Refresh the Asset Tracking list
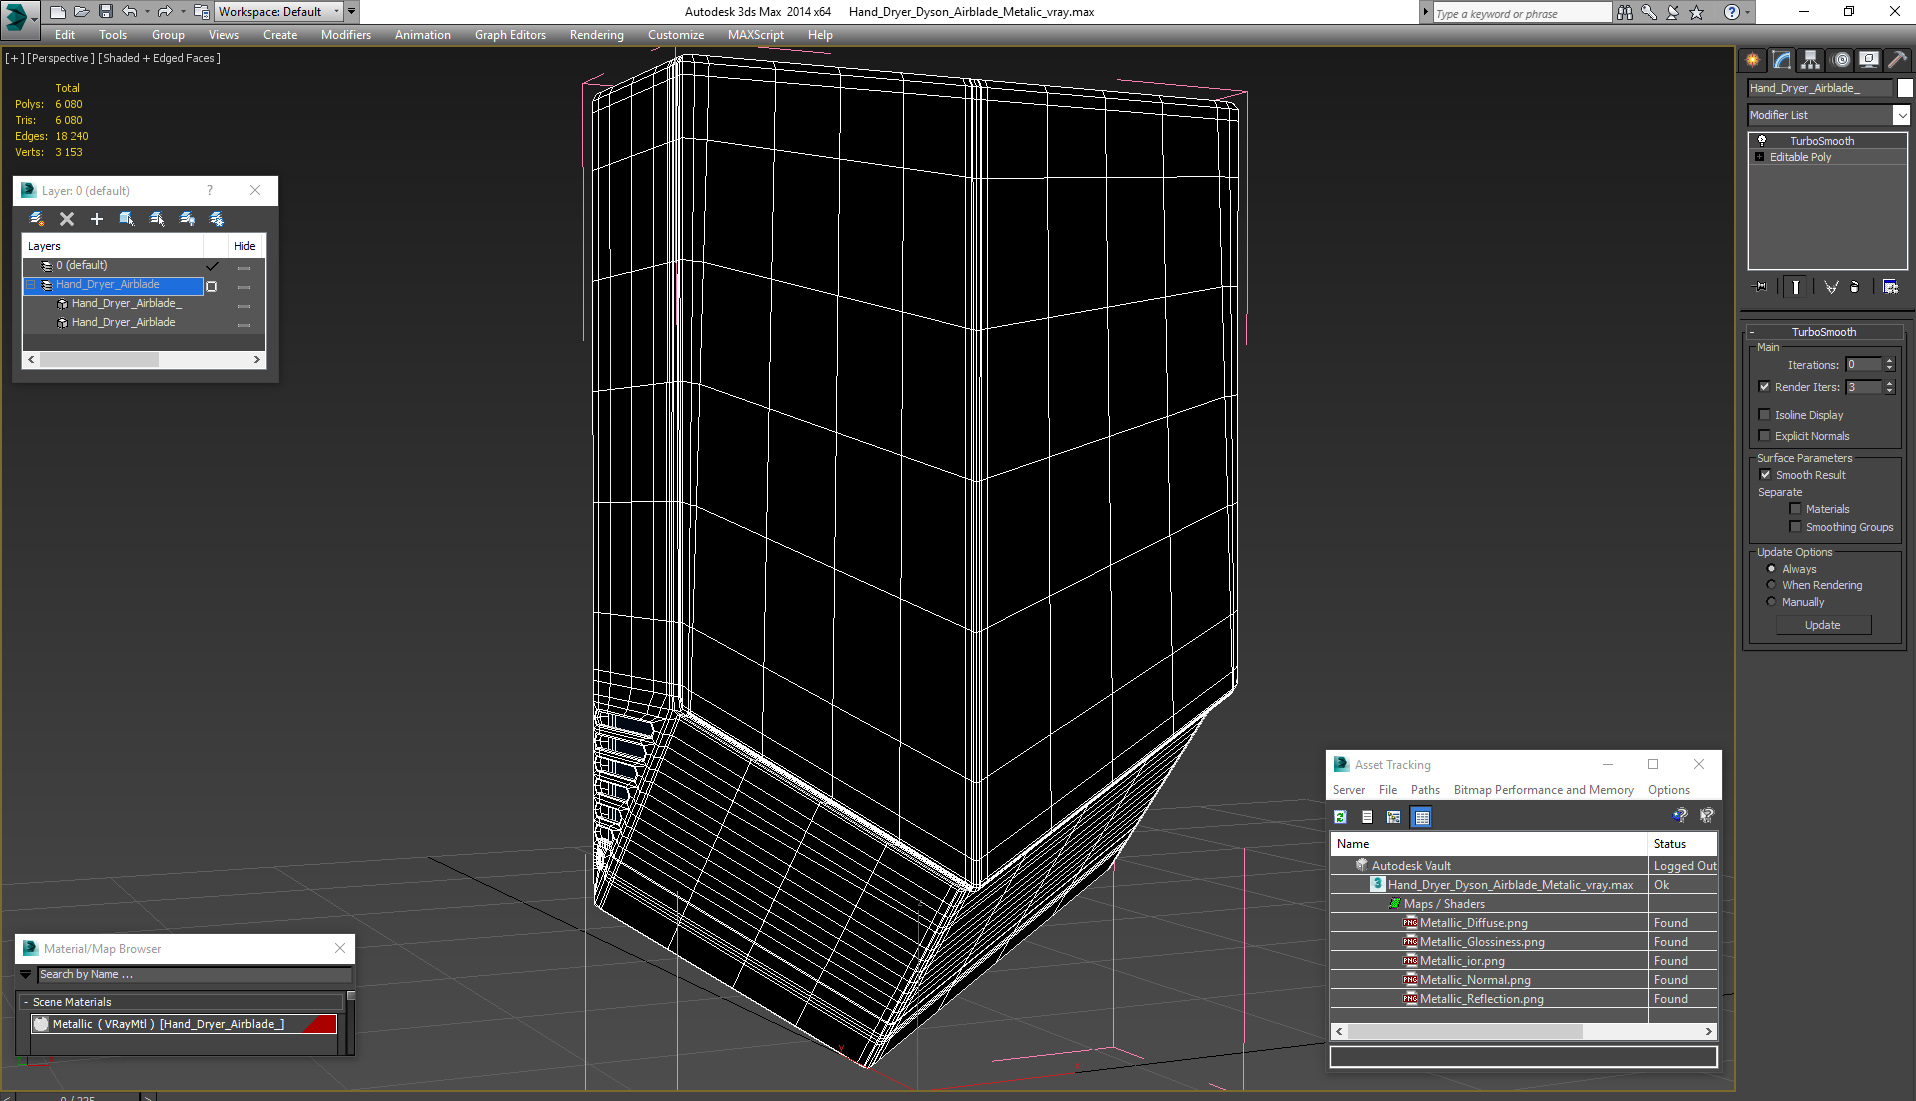The image size is (1916, 1101). [1340, 817]
